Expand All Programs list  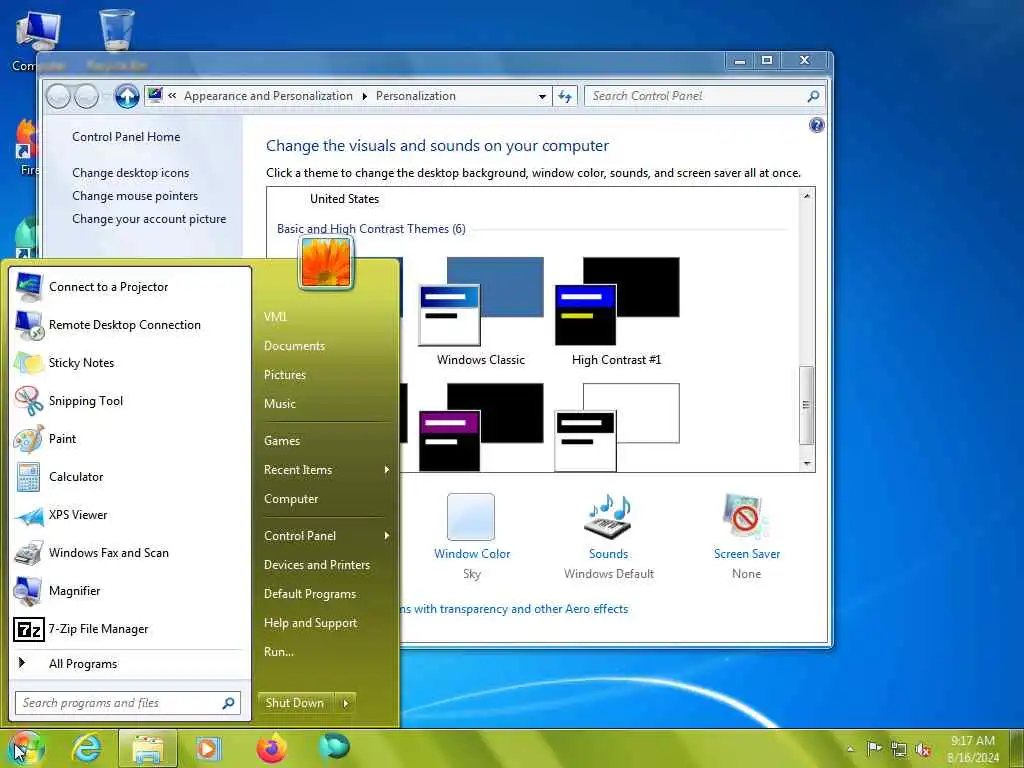coord(129,664)
